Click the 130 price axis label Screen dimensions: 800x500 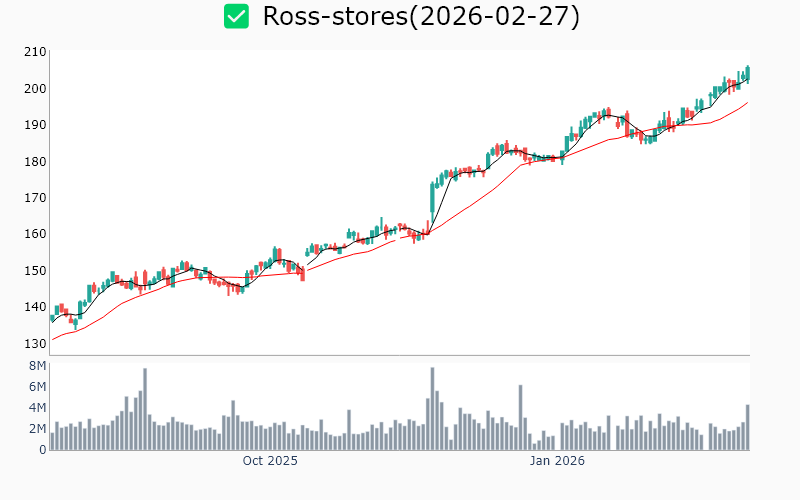click(35, 343)
